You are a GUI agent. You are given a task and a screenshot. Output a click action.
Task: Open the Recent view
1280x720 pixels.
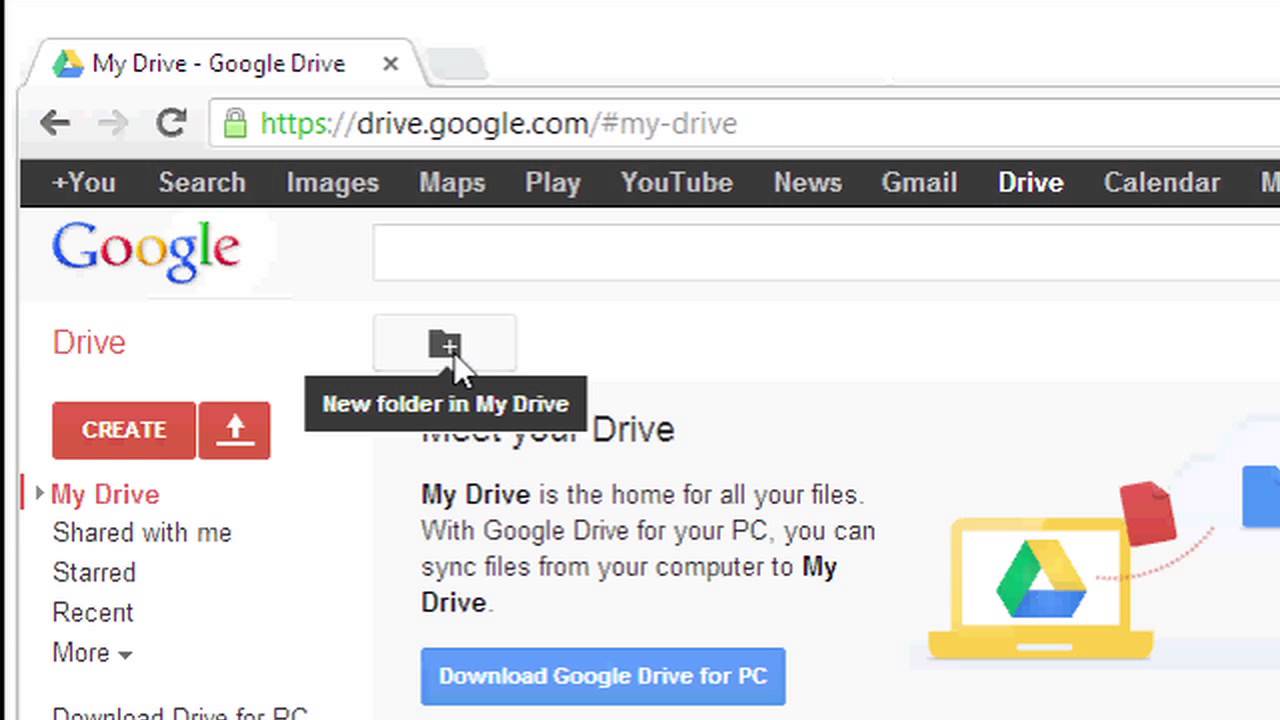(92, 613)
